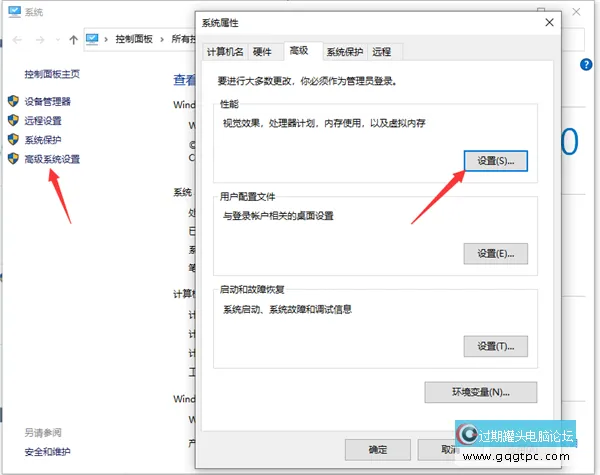Open 远程设置 link

click(x=43, y=121)
